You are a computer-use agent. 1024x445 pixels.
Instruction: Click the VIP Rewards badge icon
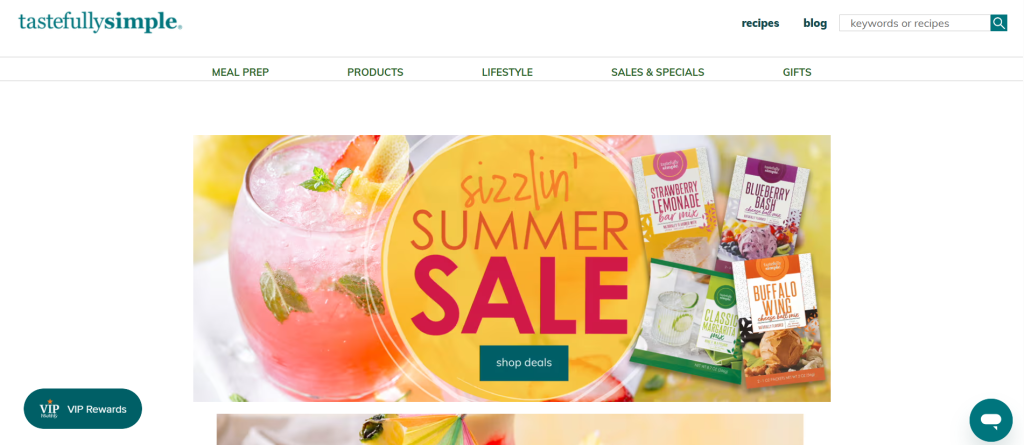[x=49, y=409]
